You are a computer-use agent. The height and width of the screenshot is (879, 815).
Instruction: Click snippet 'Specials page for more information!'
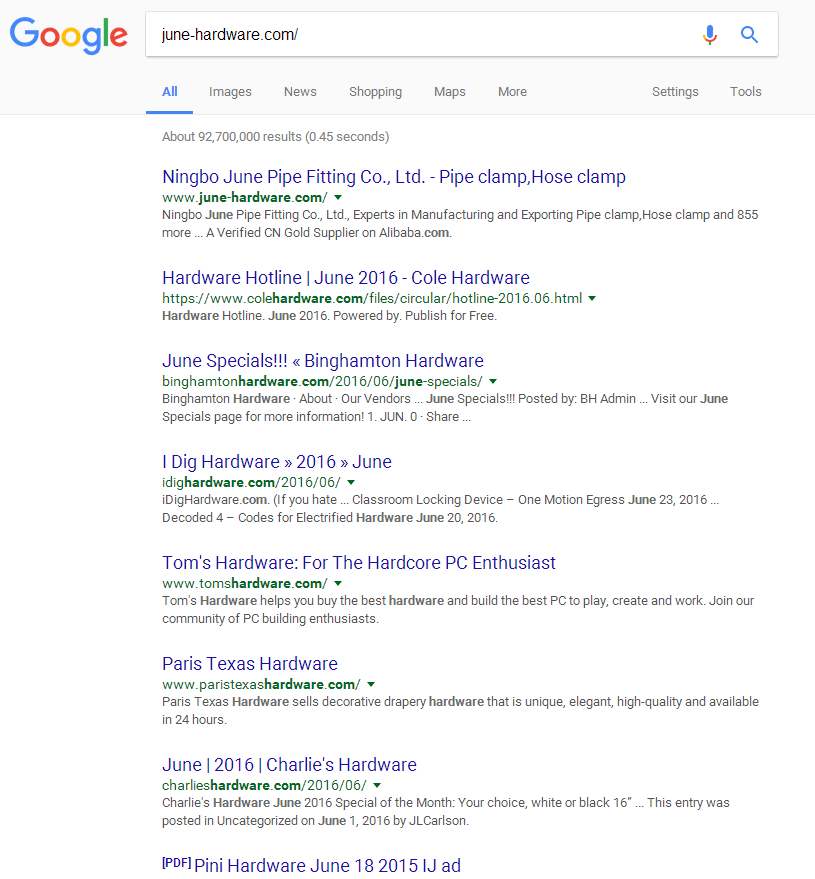click(x=263, y=417)
